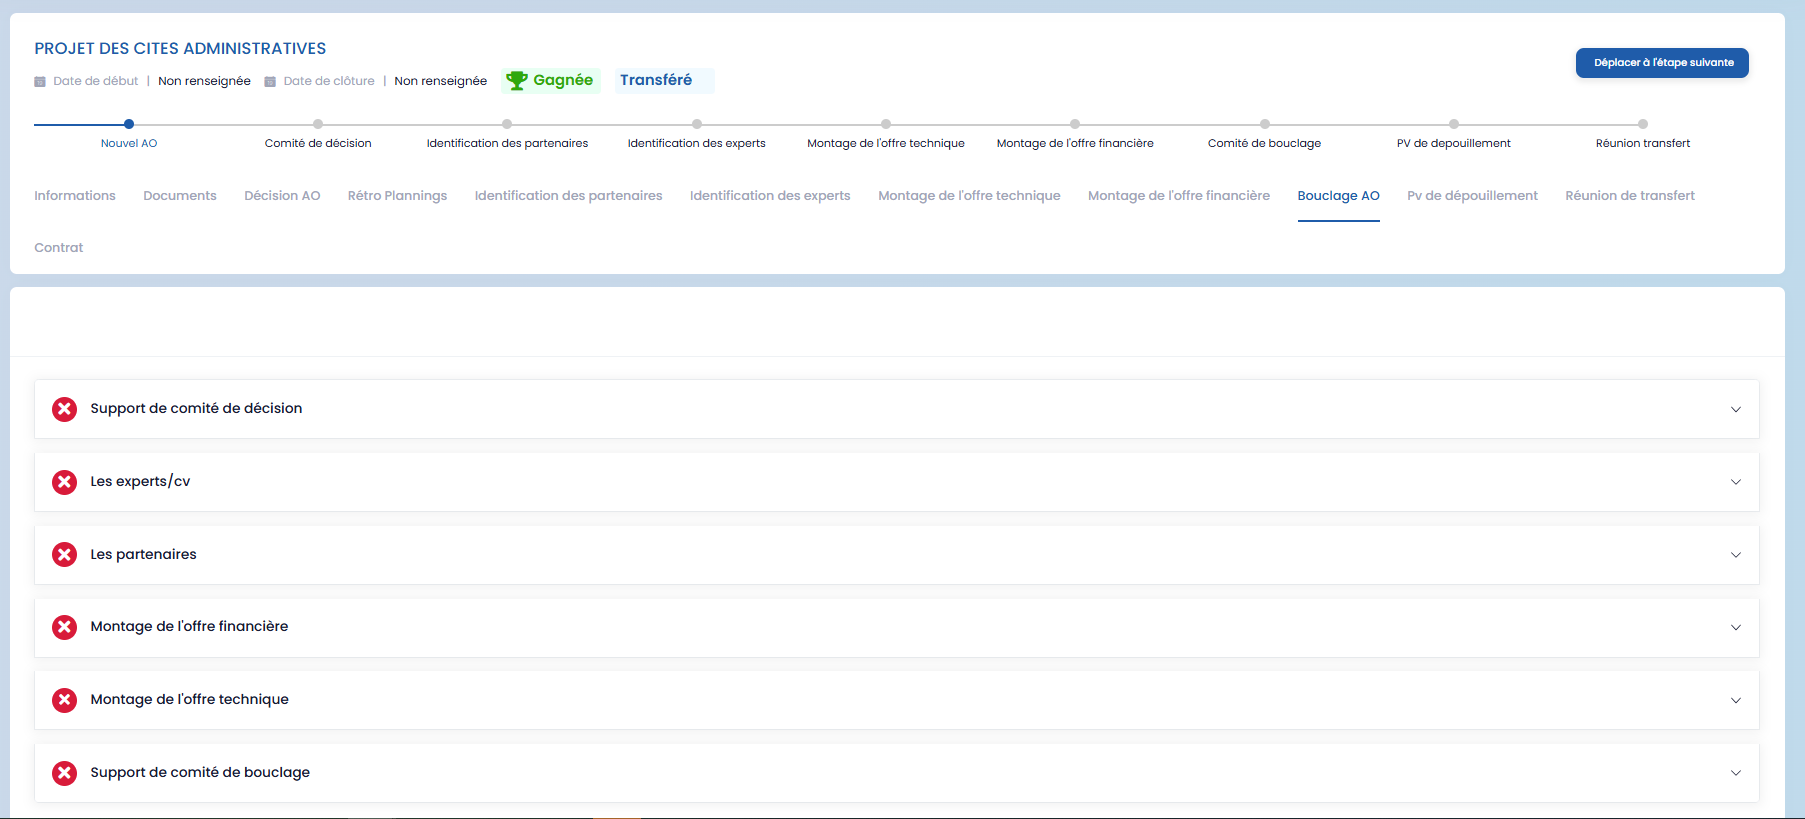Expand Les partenaires accordion chevron
The width and height of the screenshot is (1805, 819).
(x=1735, y=555)
